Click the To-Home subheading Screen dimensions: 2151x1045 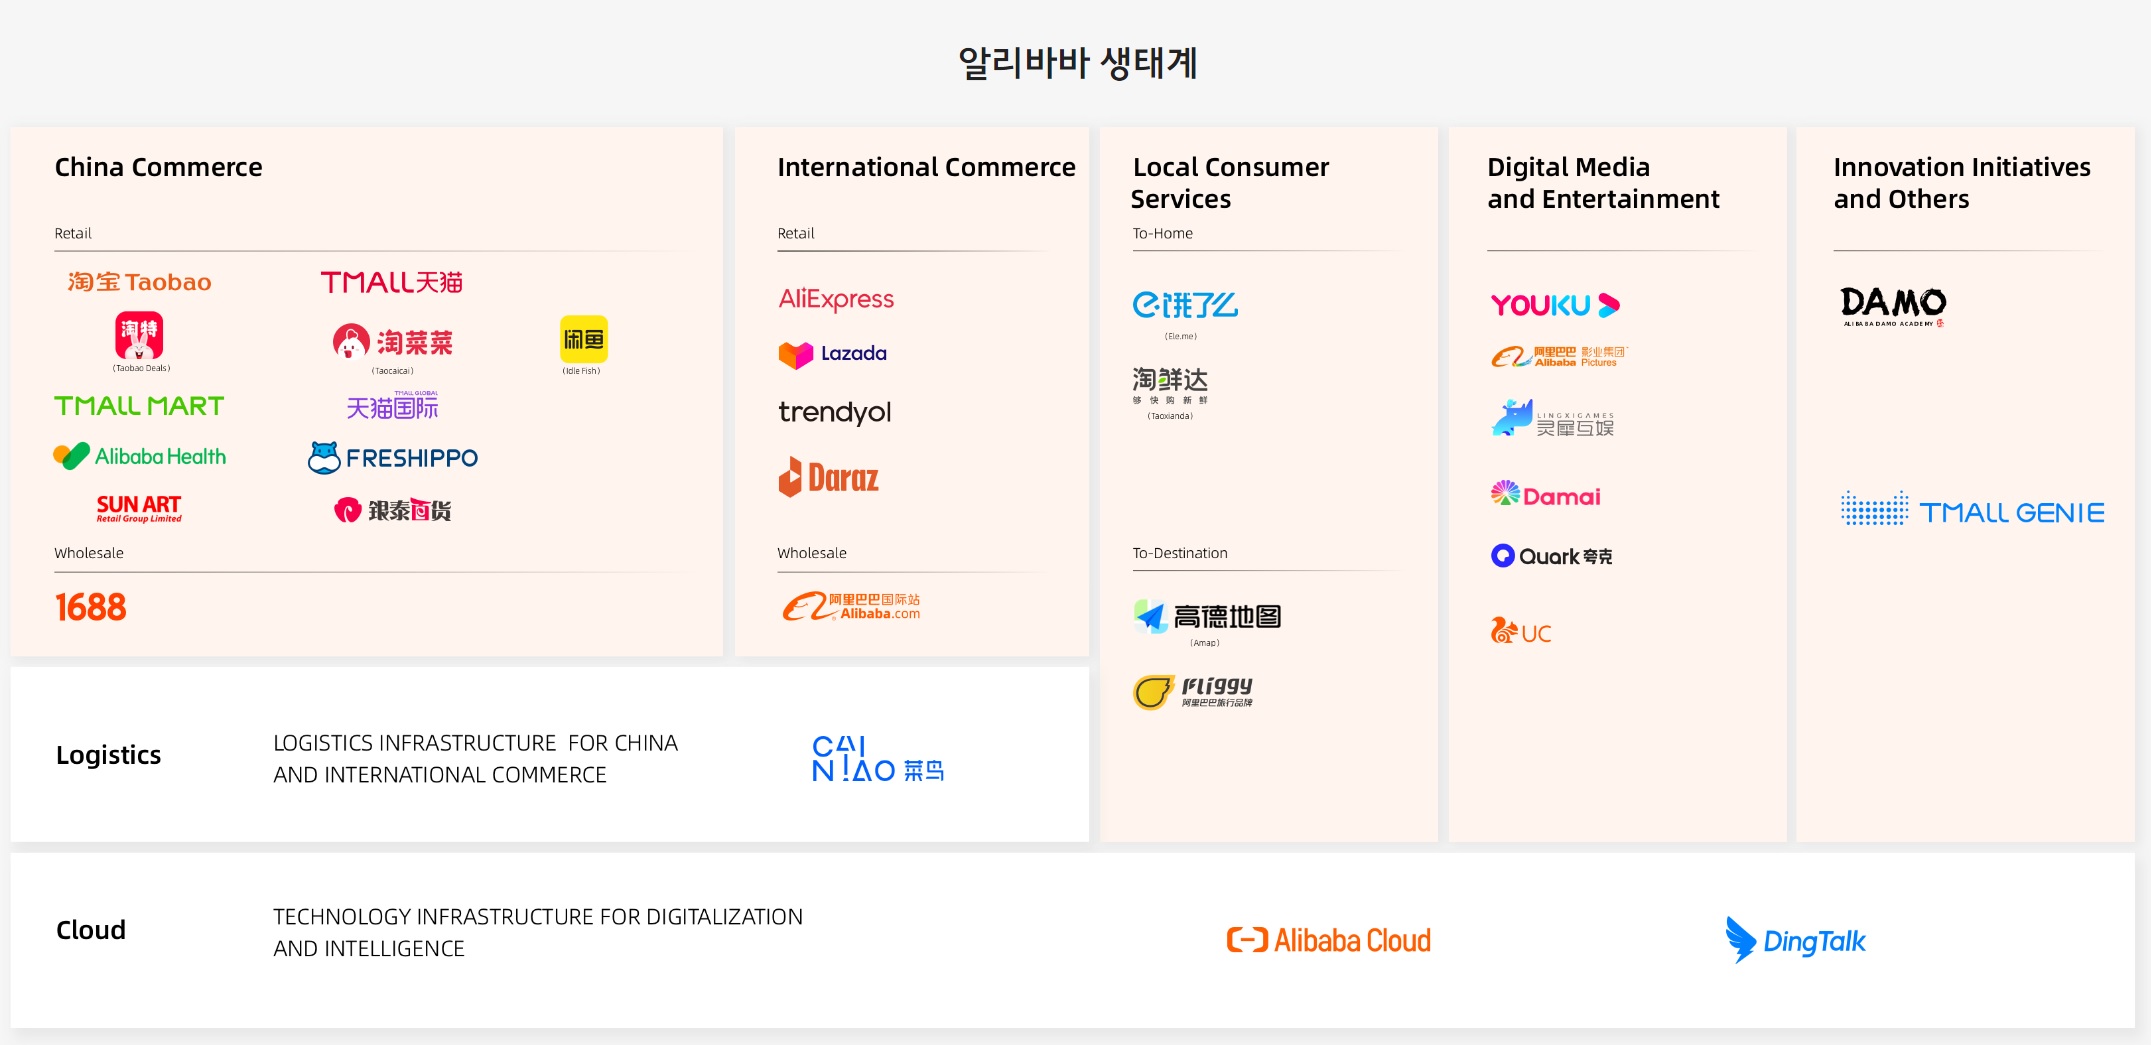pyautogui.click(x=1162, y=233)
